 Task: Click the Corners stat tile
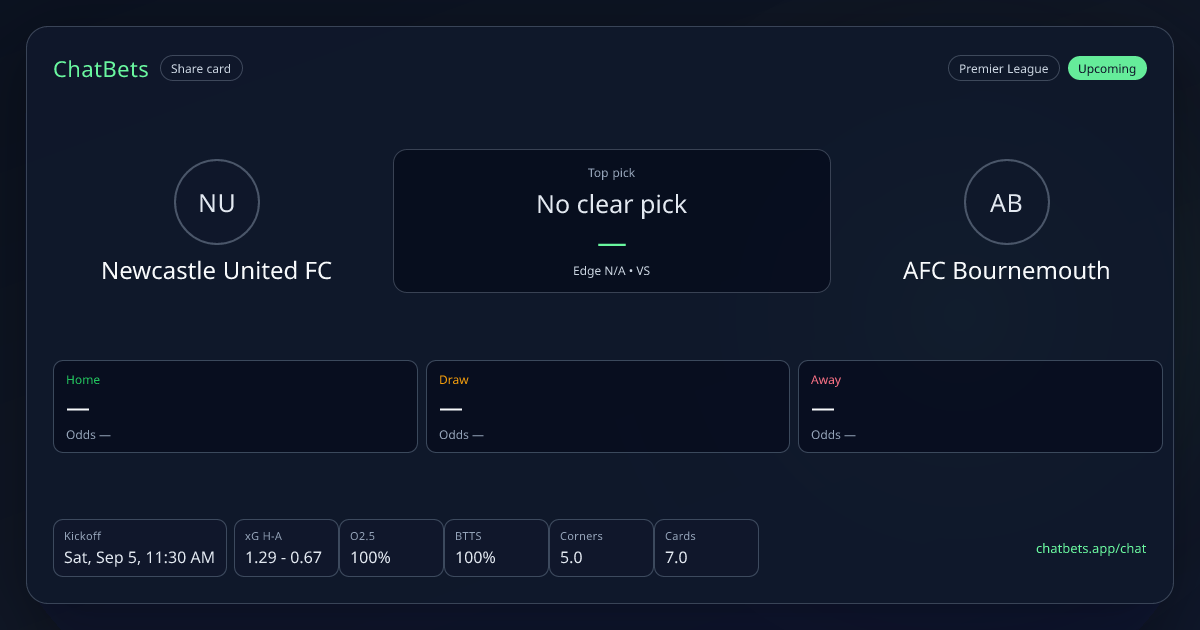601,548
